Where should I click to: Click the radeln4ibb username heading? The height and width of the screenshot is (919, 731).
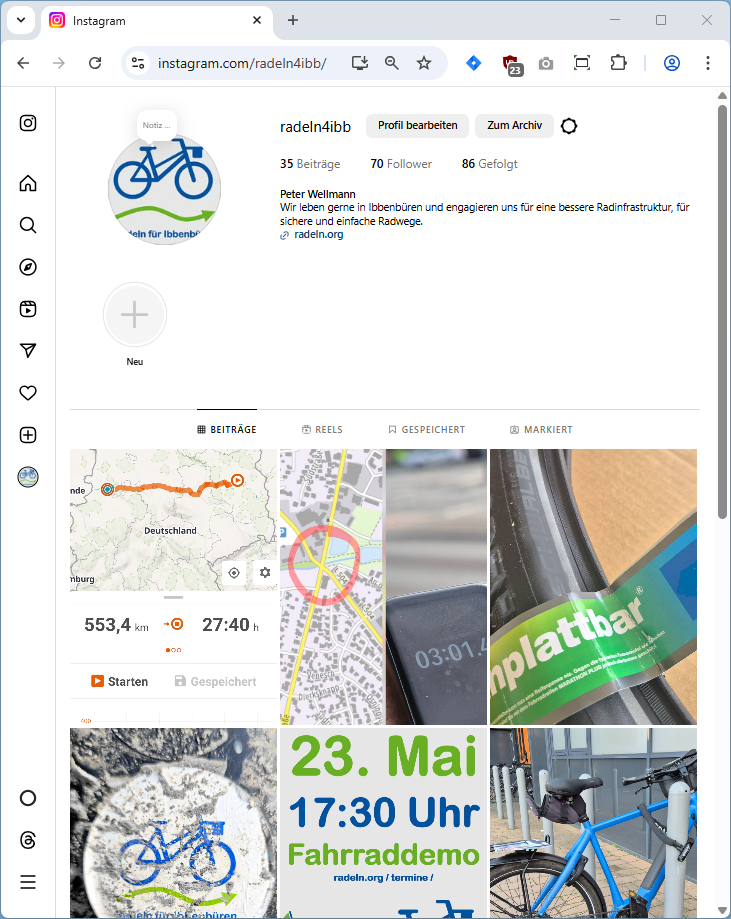point(315,127)
